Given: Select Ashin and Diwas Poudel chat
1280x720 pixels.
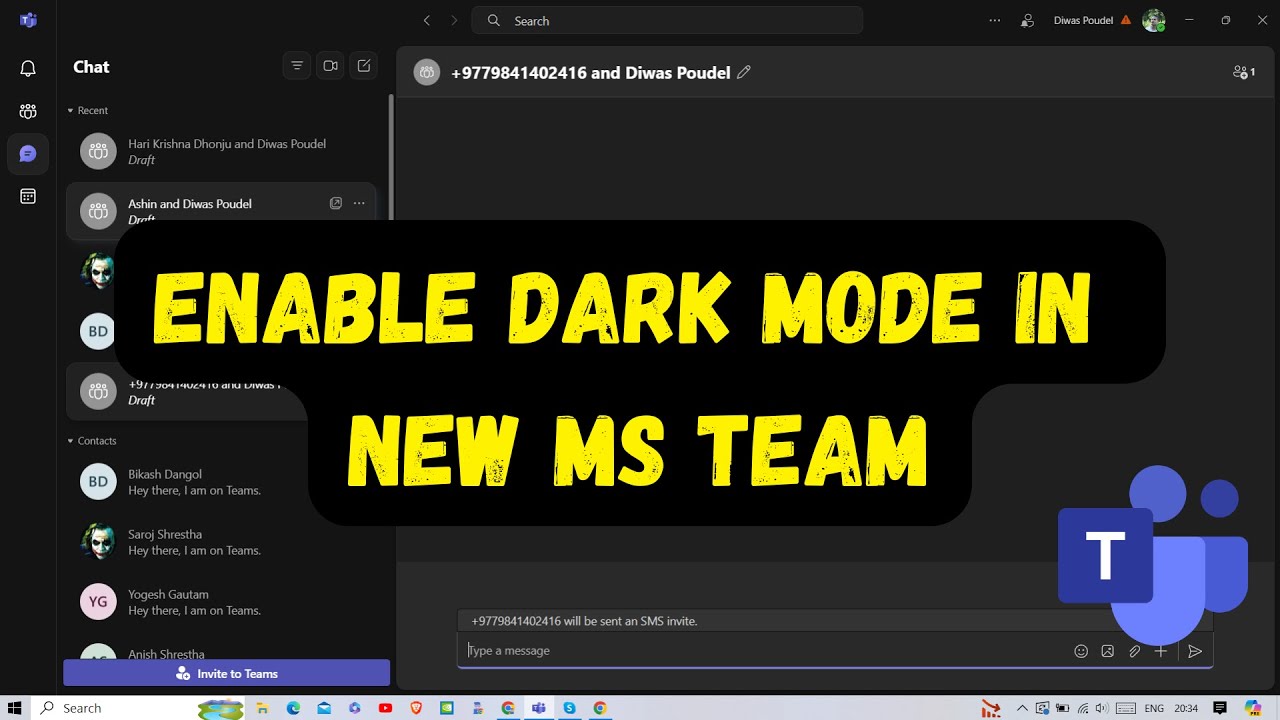Looking at the screenshot, I should click(x=221, y=211).
